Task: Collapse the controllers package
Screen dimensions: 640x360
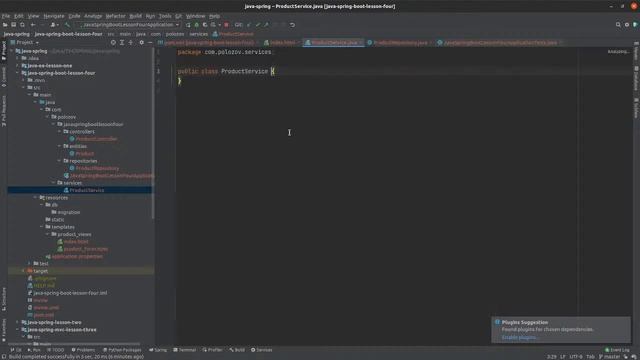Action: 60,132
